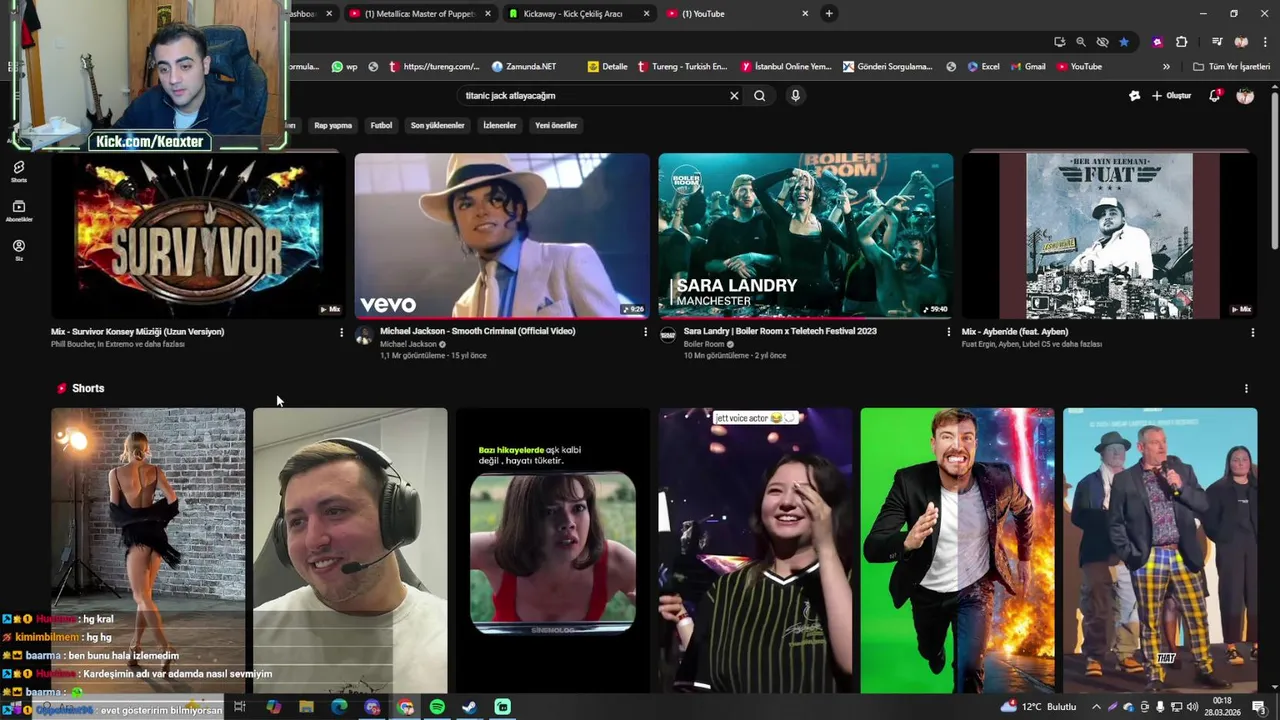Open options menu for Smooth Criminal video
Screen dimensions: 1280x720
645,333
